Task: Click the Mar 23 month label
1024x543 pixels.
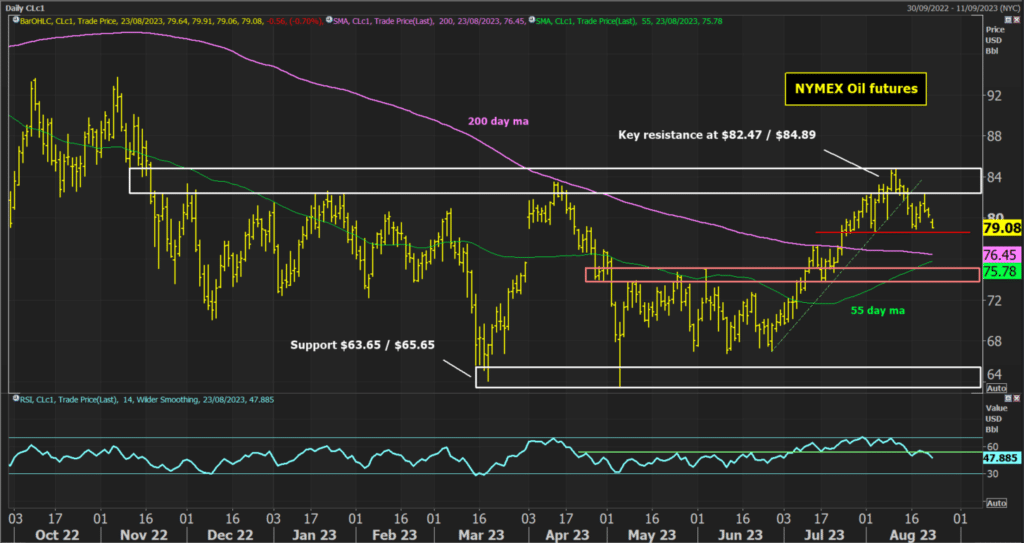Action: click(479, 535)
